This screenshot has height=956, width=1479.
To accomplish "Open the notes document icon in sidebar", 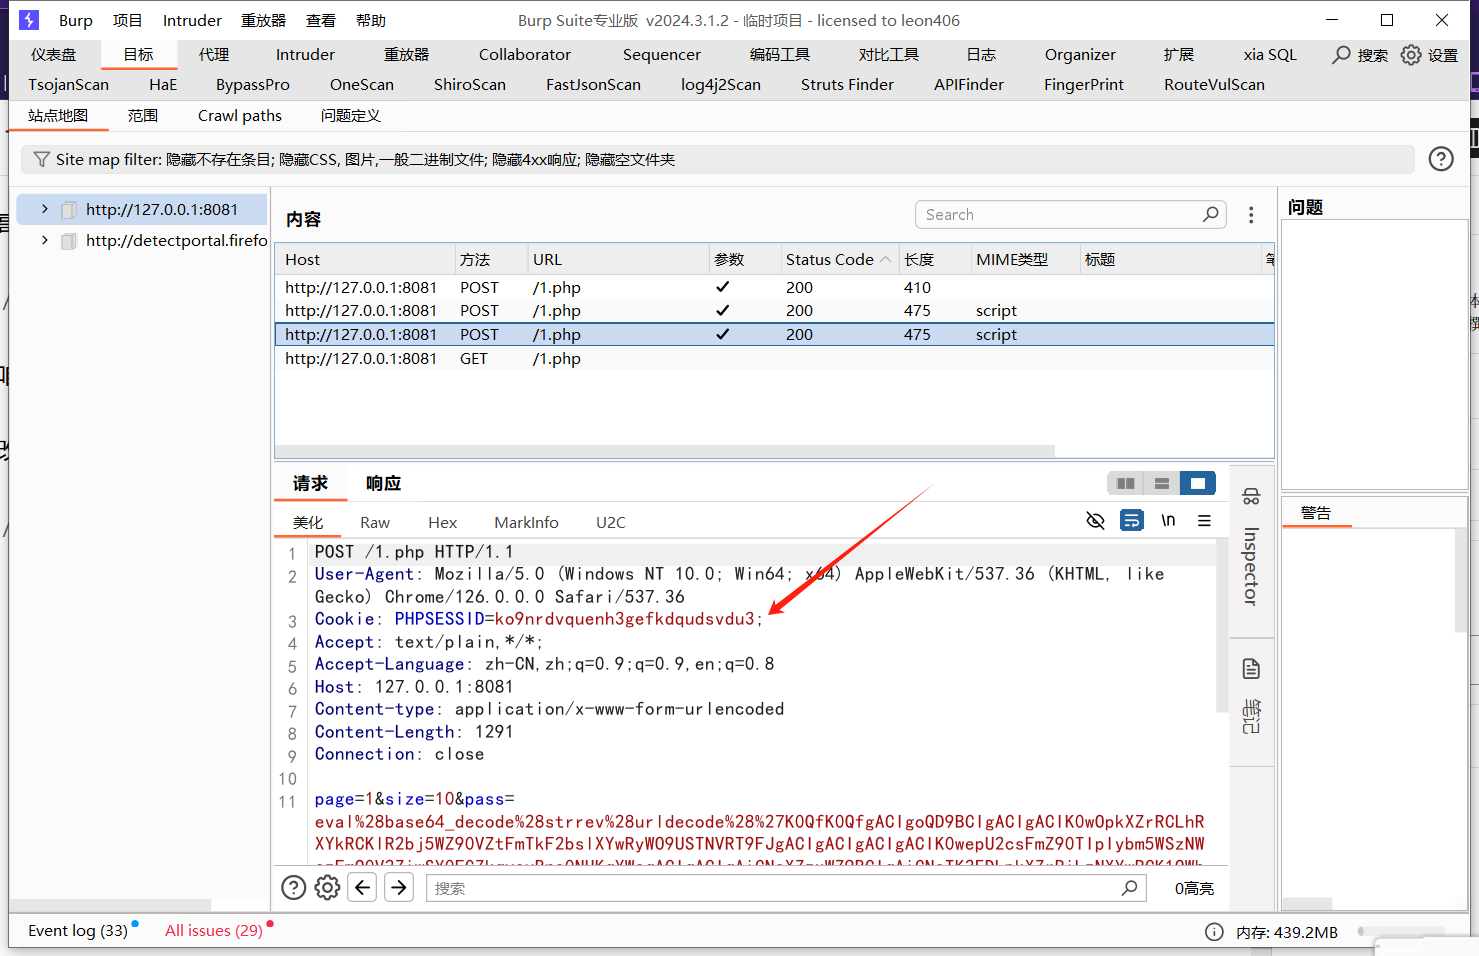I will tap(1251, 669).
